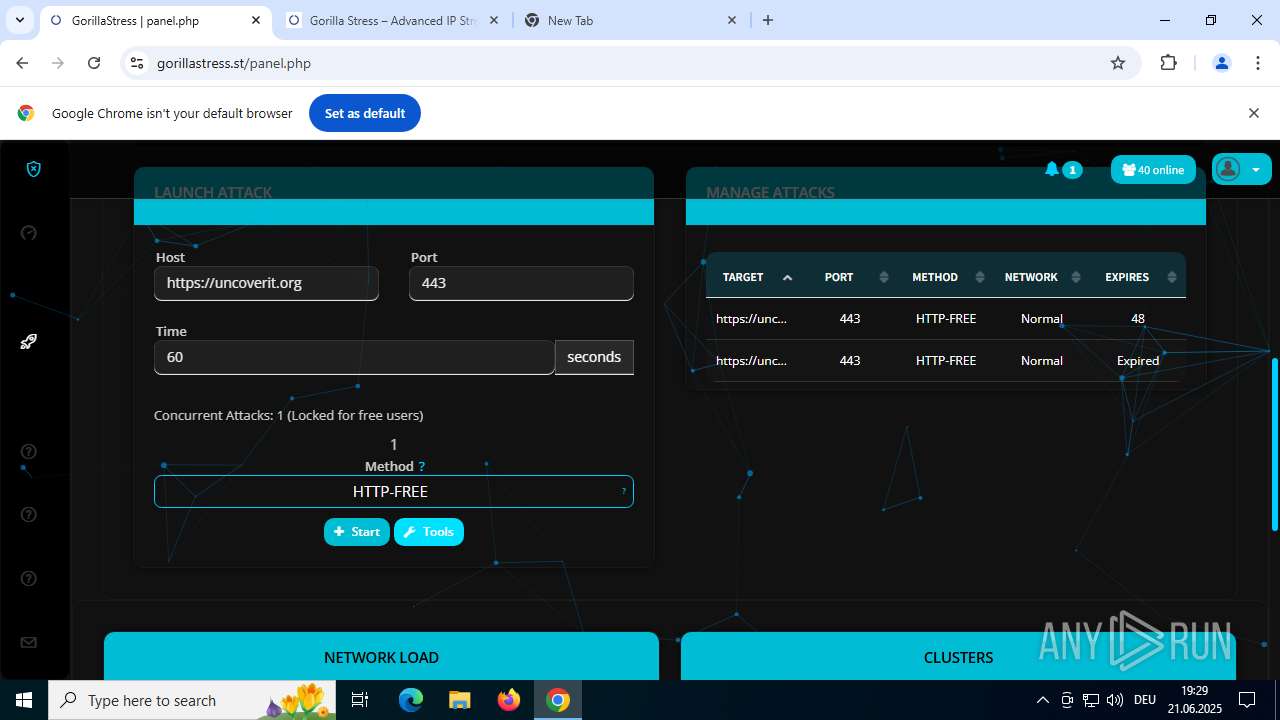The width and height of the screenshot is (1280, 720).
Task: Open Task View on taskbar
Action: coord(361,700)
